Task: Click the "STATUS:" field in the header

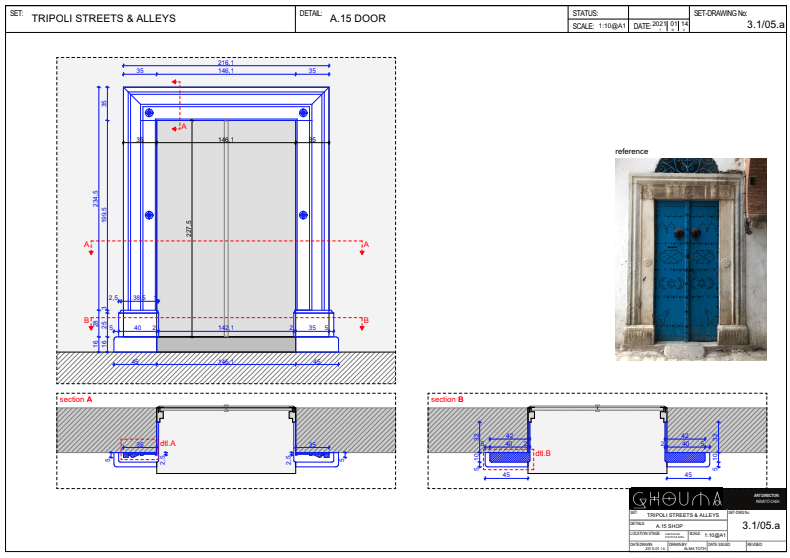Action: (599, 13)
